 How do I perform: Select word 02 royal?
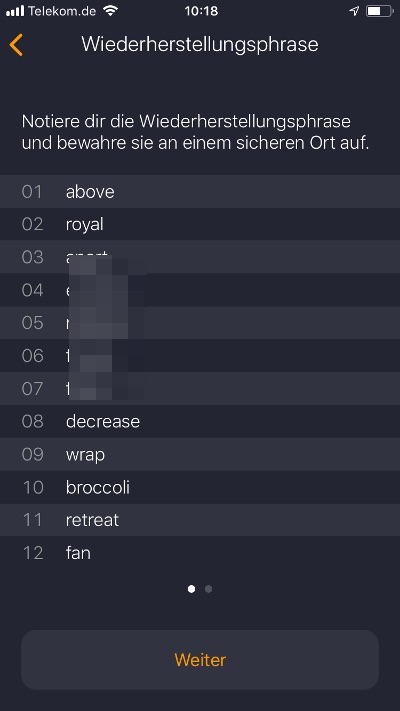coord(200,224)
